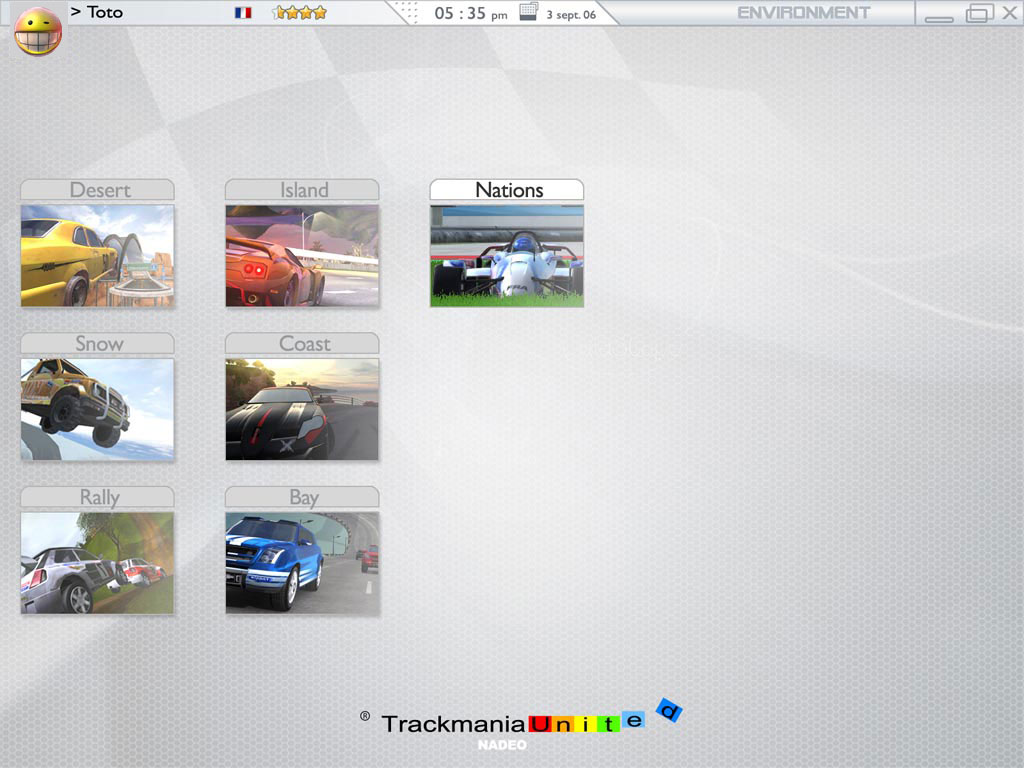Open the blue SUV Bay thumbnail
This screenshot has height=768, width=1024.
(x=302, y=563)
